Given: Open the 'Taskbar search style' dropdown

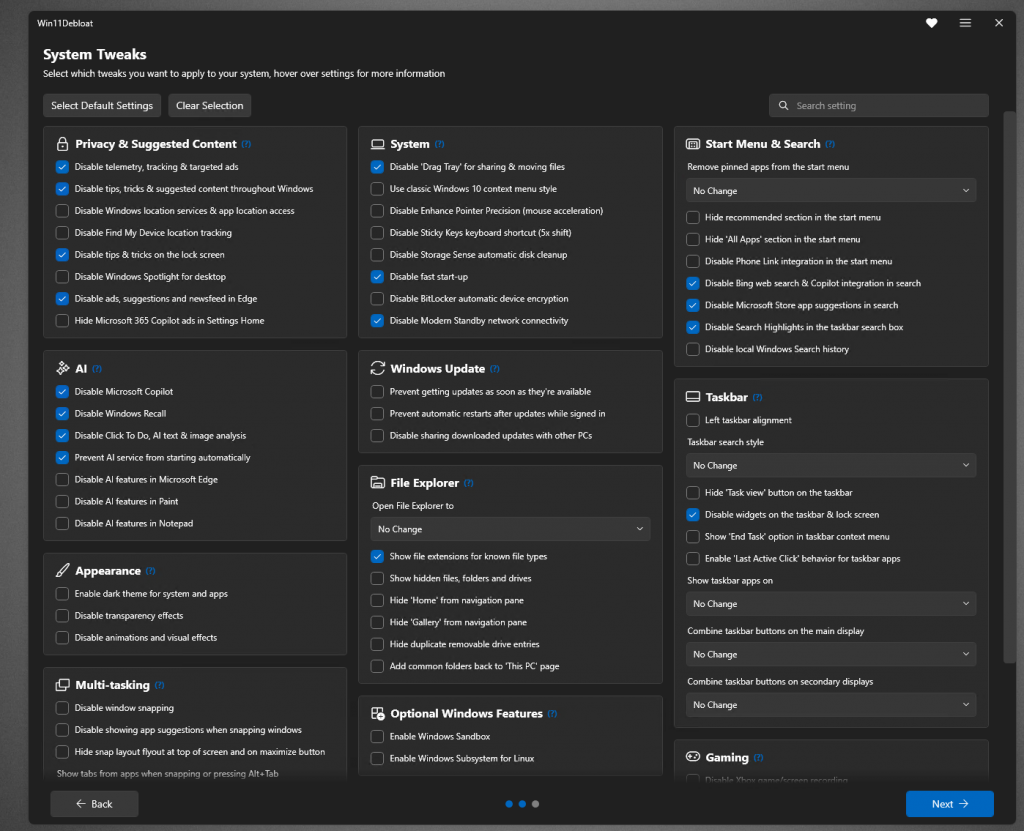Looking at the screenshot, I should (831, 466).
